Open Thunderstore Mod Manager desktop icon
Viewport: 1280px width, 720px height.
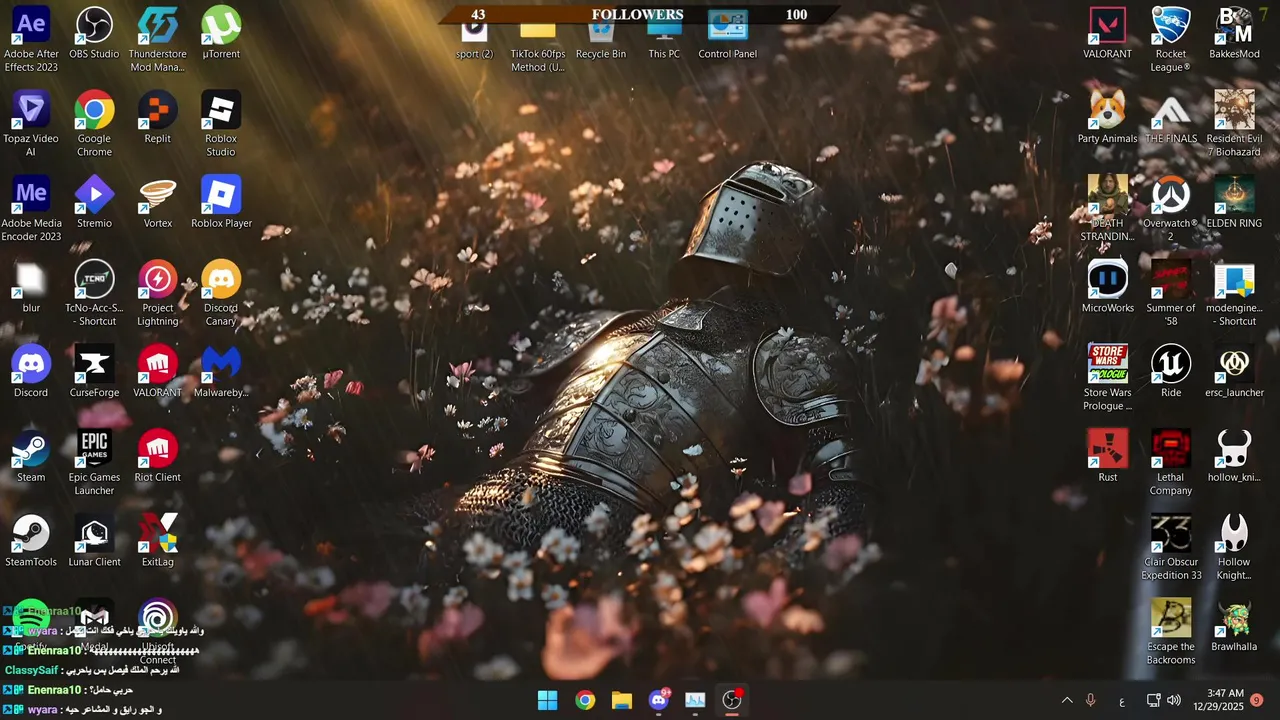(x=157, y=40)
